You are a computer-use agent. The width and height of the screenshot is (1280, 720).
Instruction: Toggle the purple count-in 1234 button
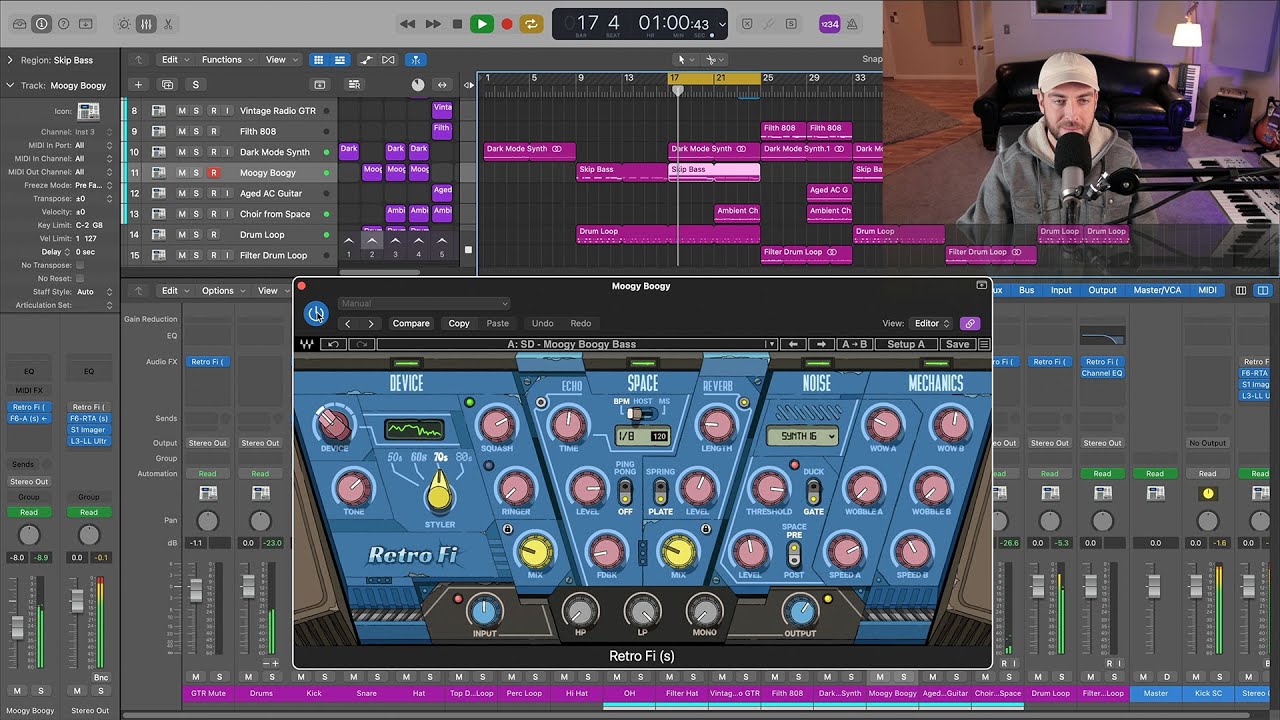click(829, 24)
